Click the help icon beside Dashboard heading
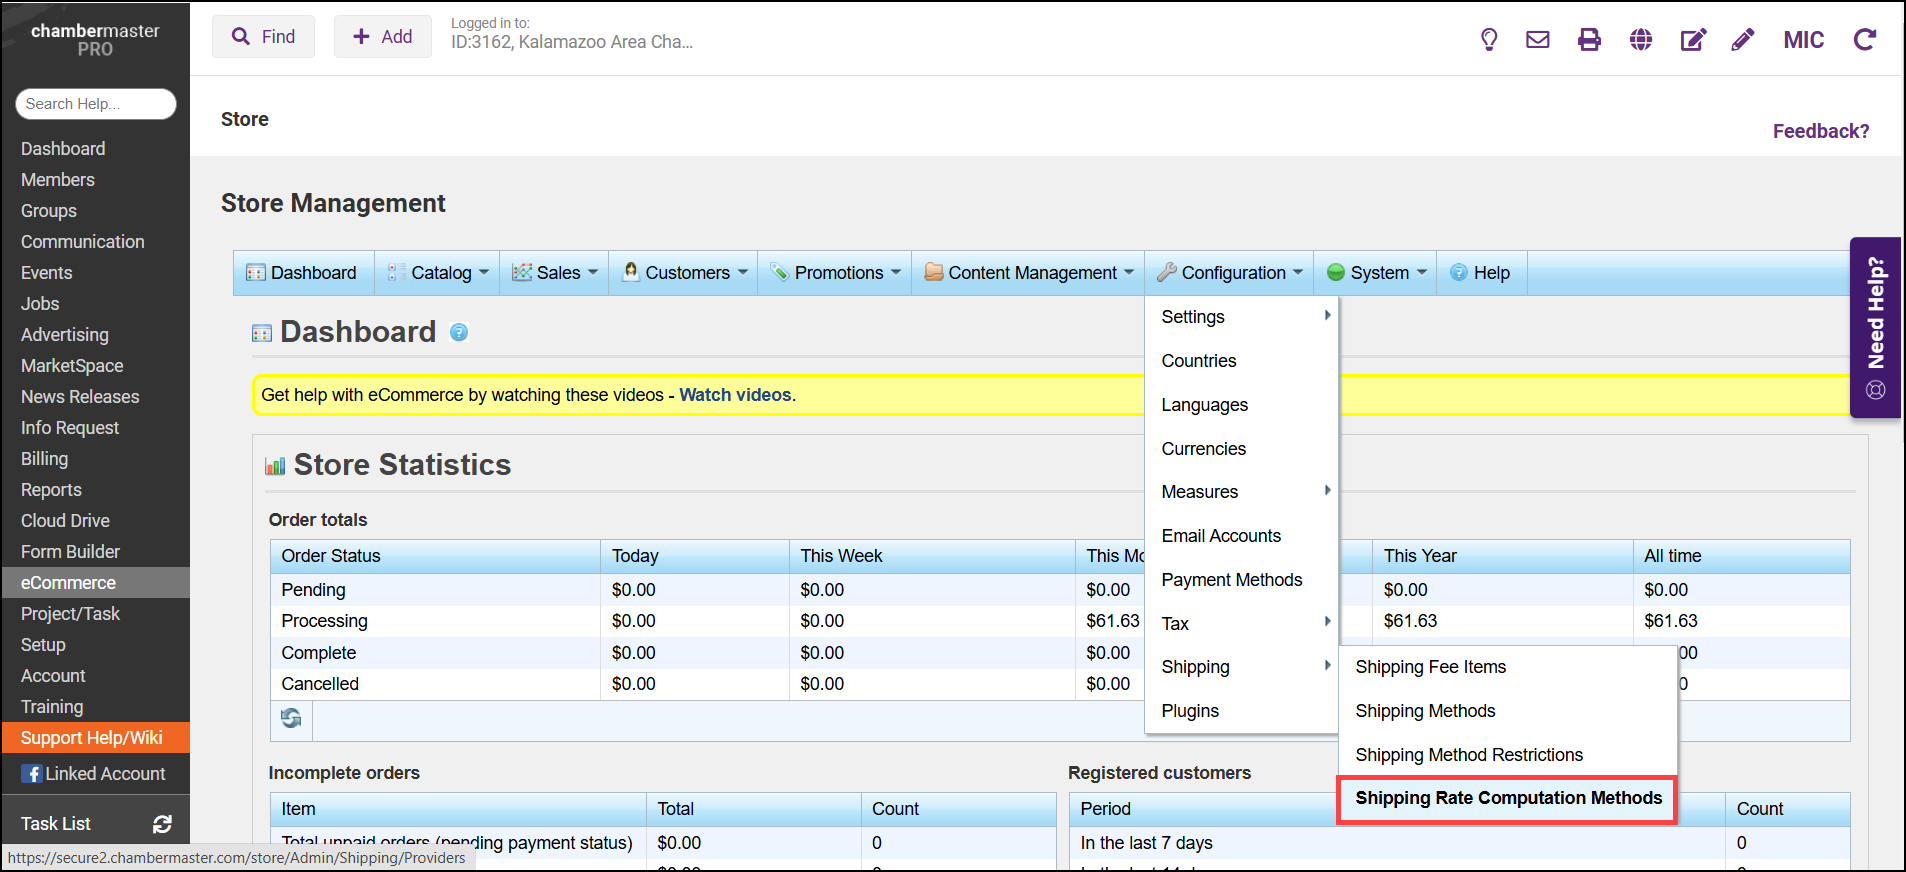This screenshot has height=872, width=1906. tap(459, 333)
